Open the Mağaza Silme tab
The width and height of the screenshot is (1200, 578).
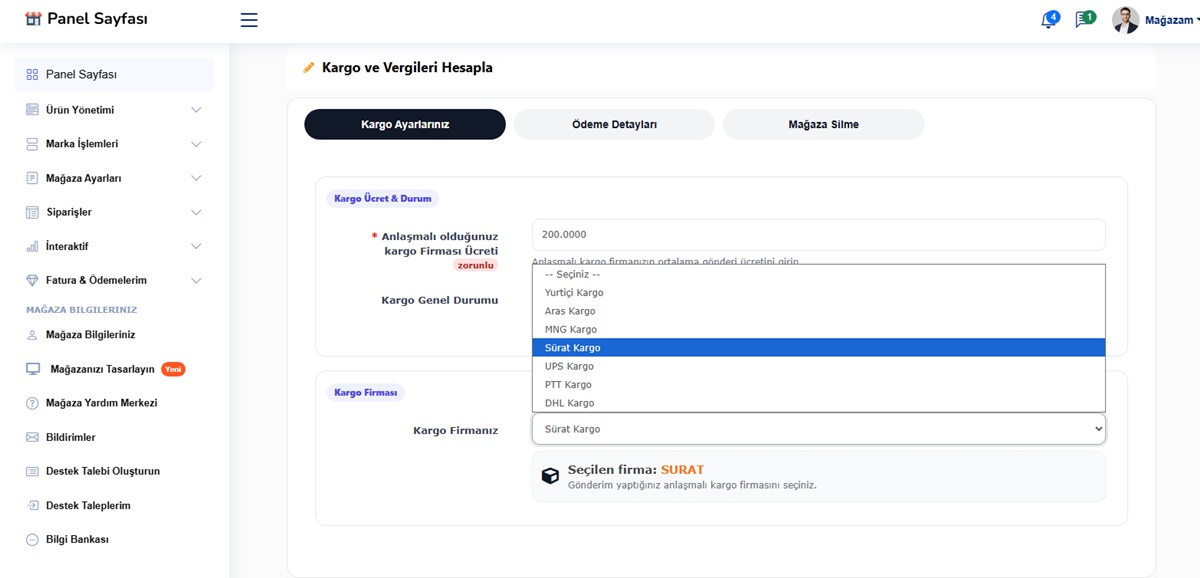tap(823, 125)
